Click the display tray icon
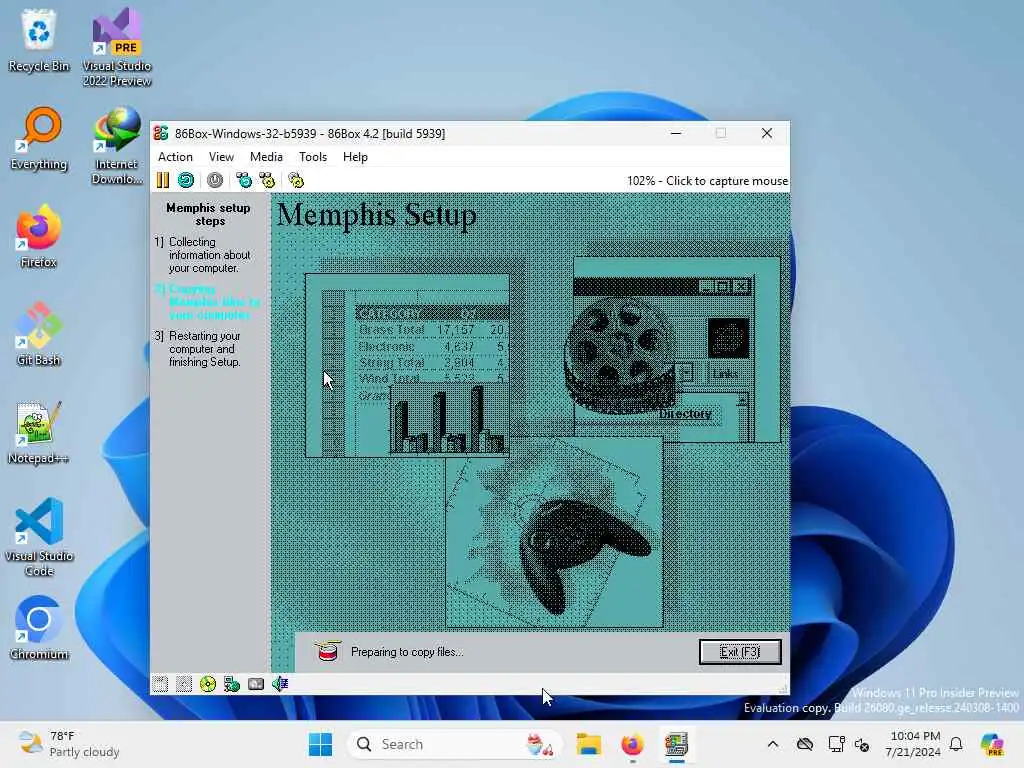Viewport: 1024px width, 768px height. click(836, 744)
